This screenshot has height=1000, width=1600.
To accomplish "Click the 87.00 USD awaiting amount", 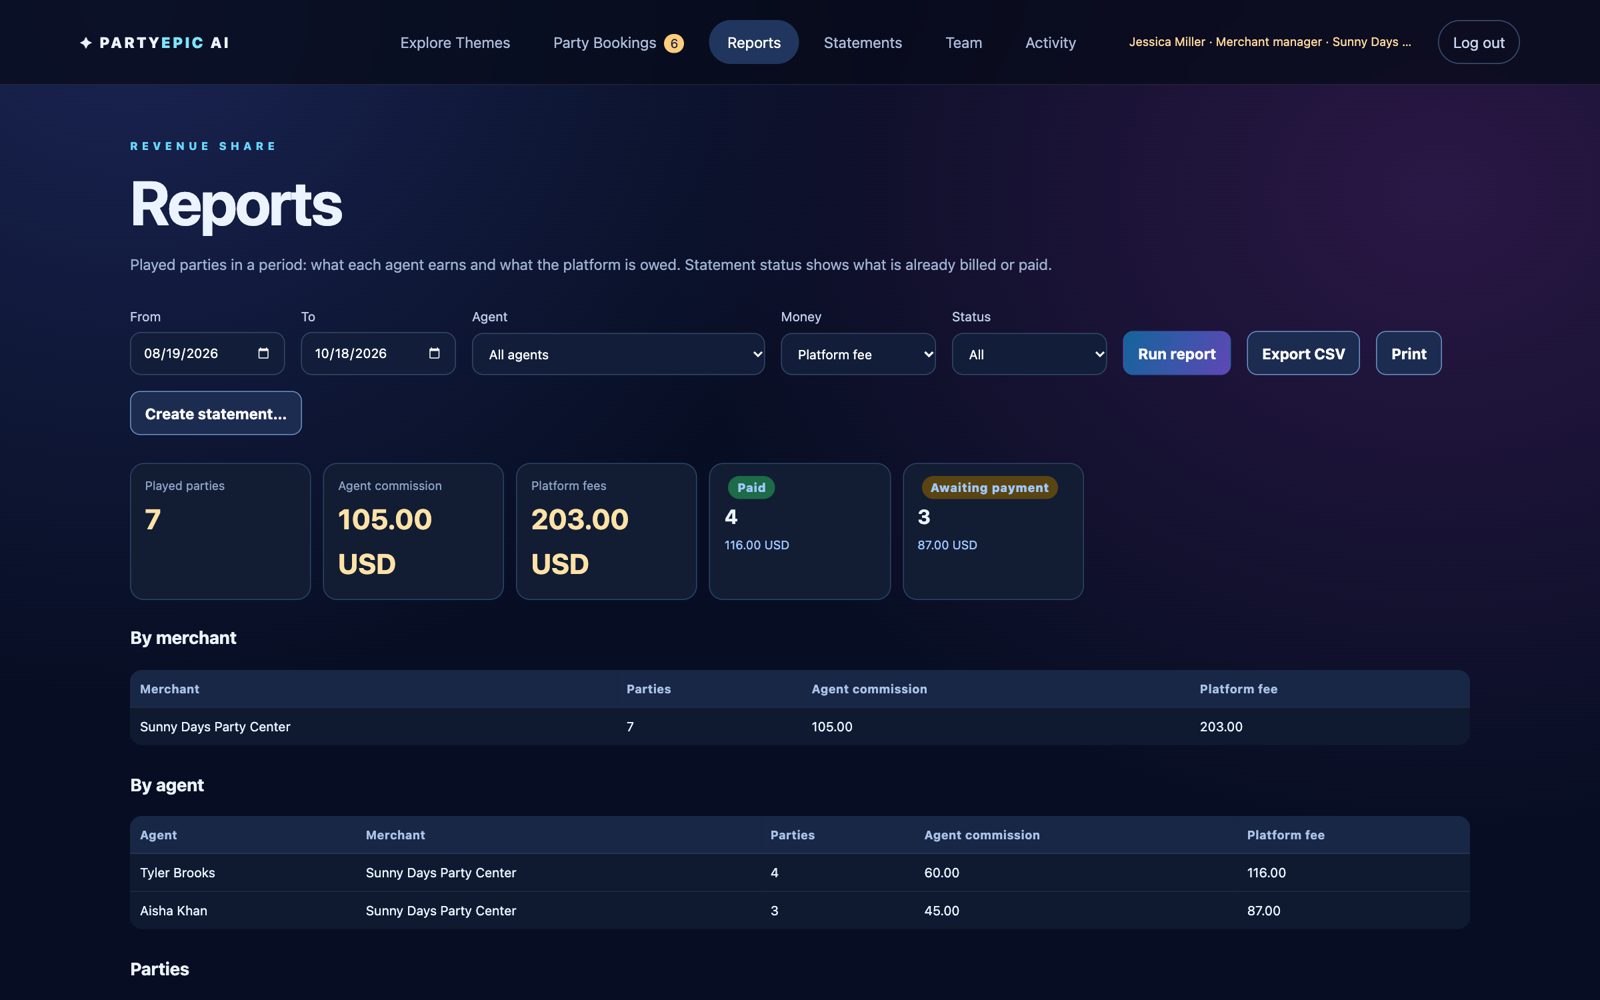I will tap(947, 545).
